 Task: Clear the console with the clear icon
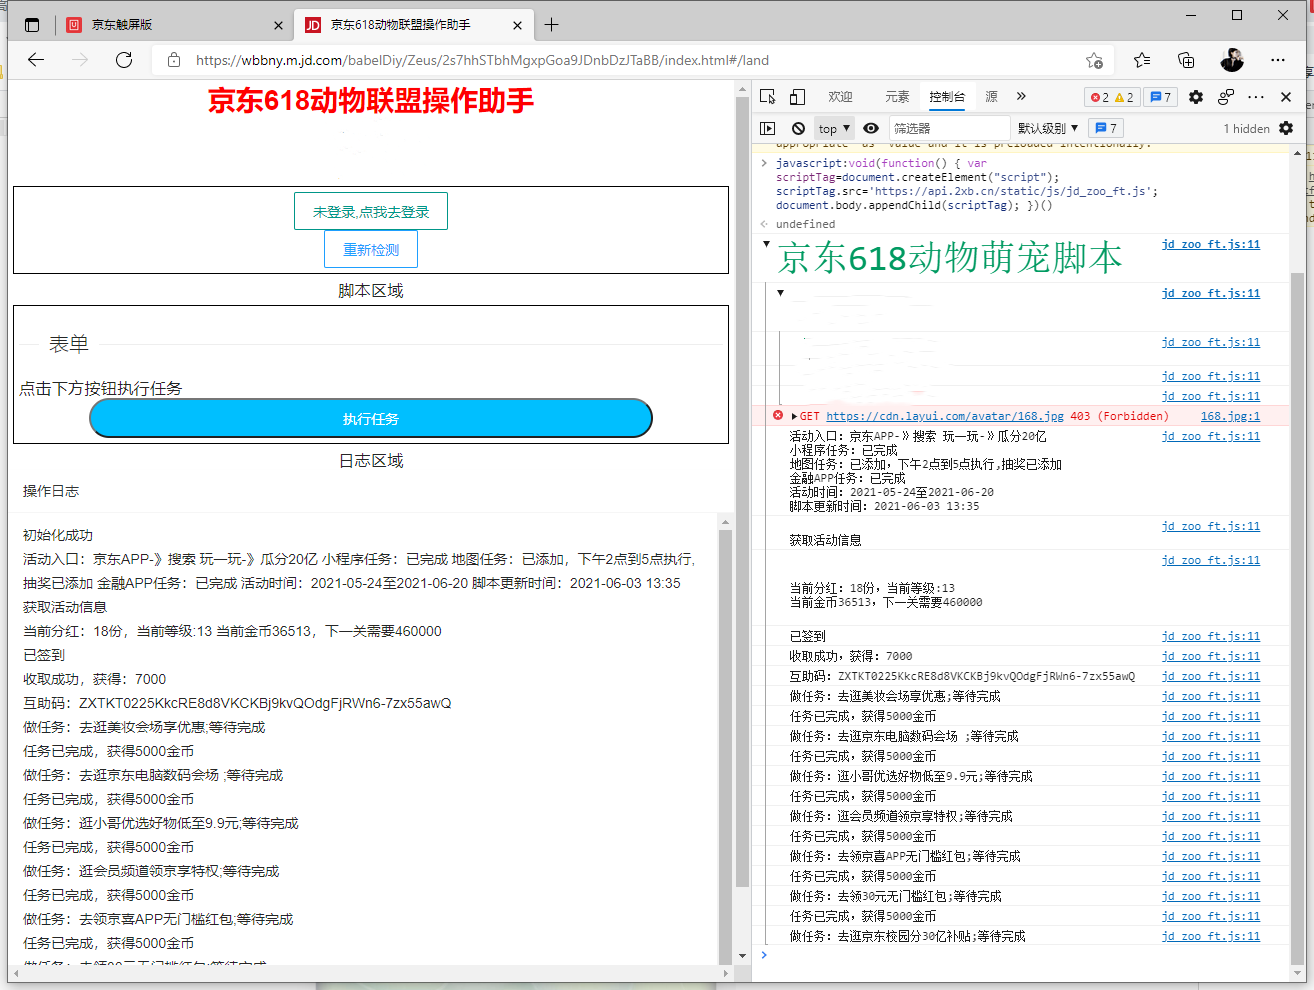click(798, 128)
